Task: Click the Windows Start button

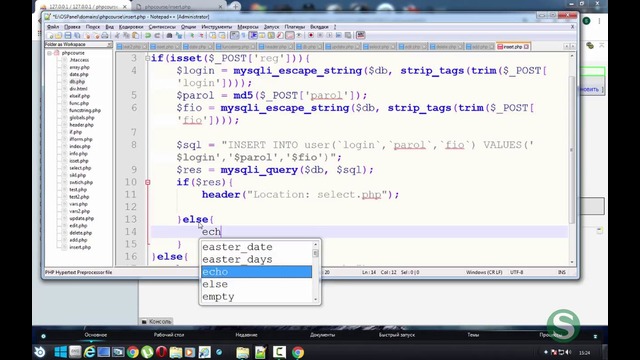Action: 60,352
